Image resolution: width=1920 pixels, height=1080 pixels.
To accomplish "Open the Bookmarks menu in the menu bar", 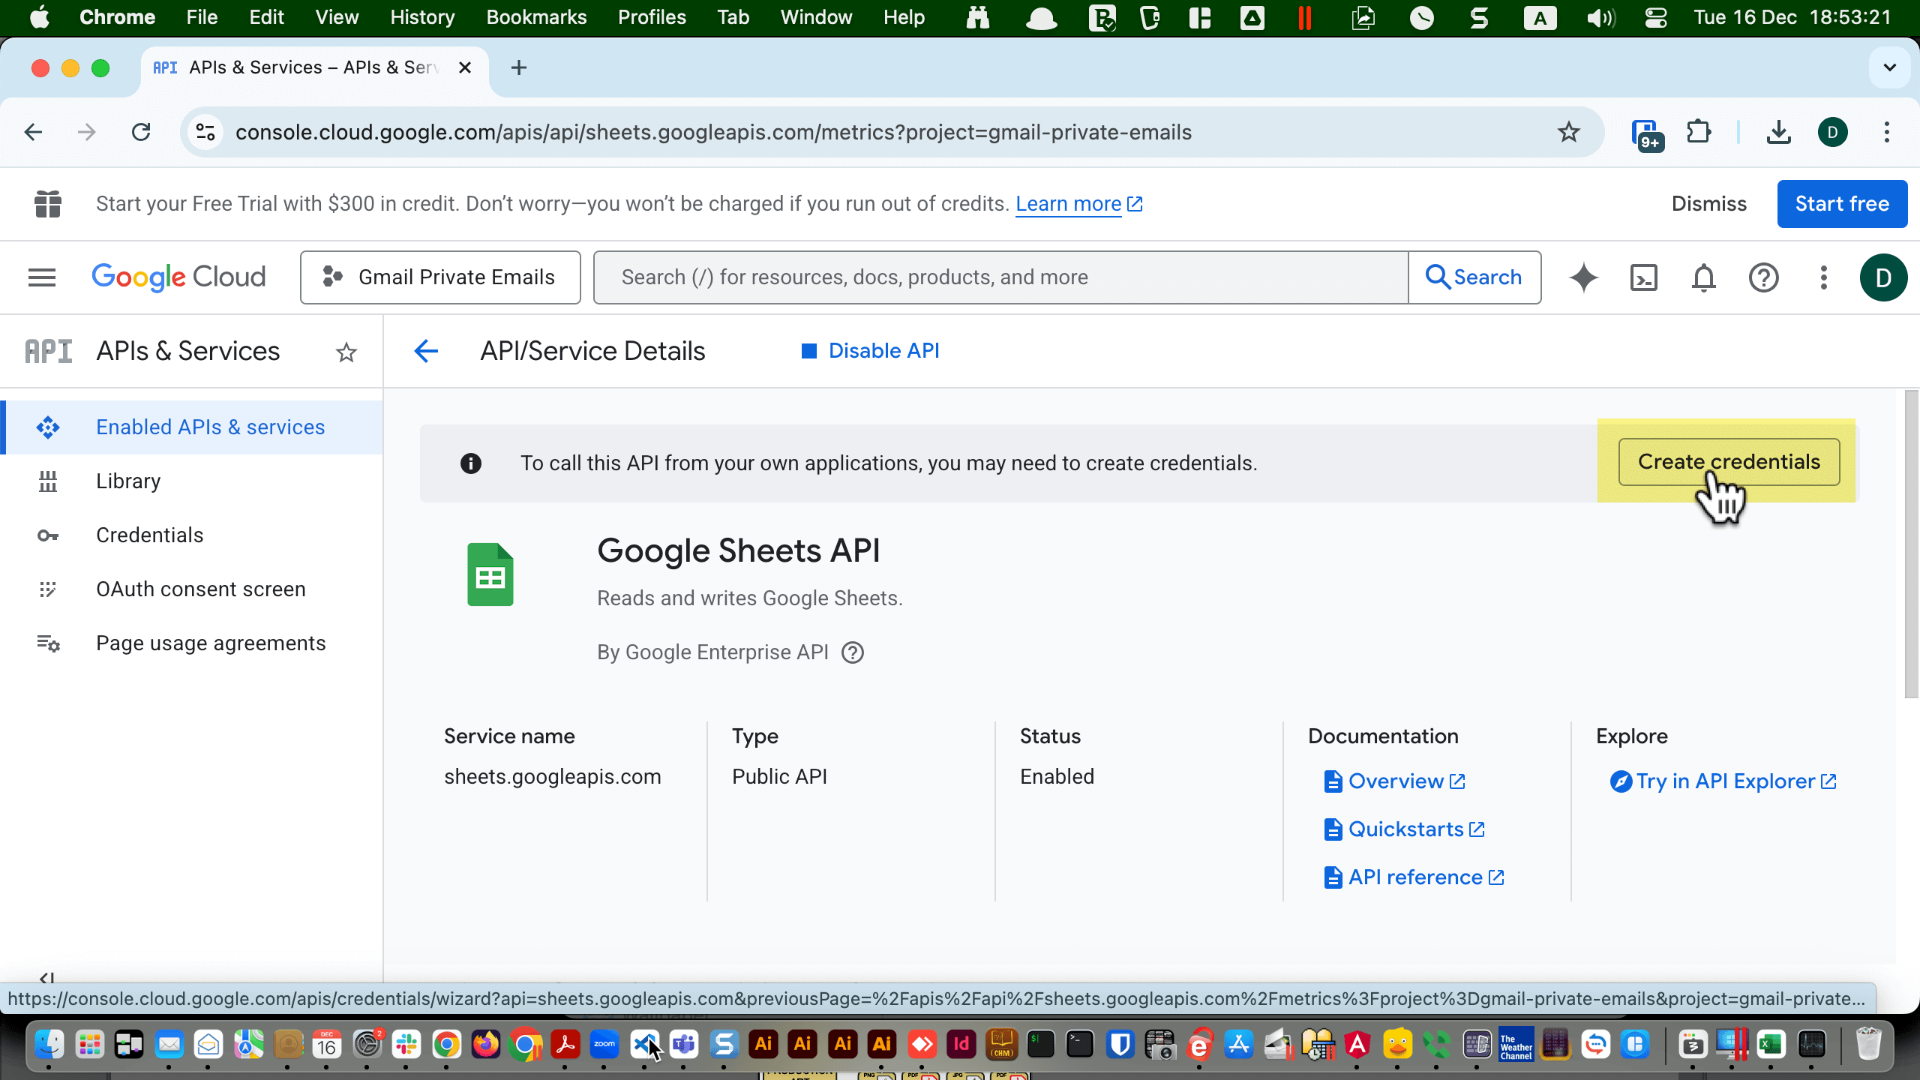I will coord(536,17).
